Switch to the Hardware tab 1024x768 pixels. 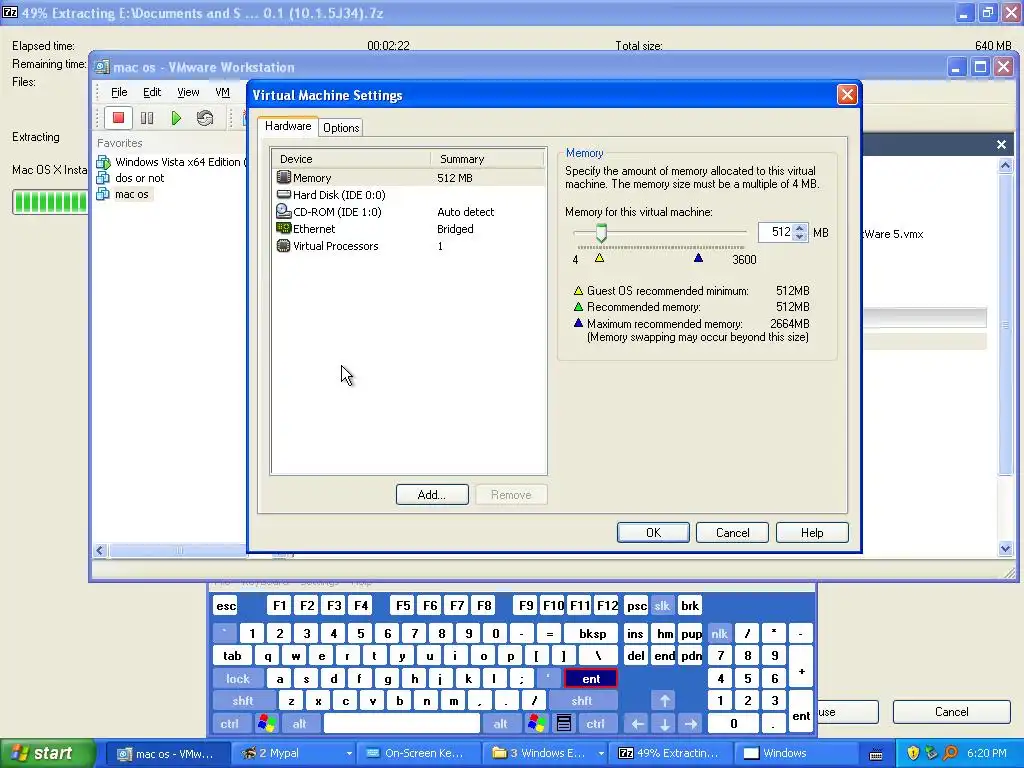tap(288, 126)
